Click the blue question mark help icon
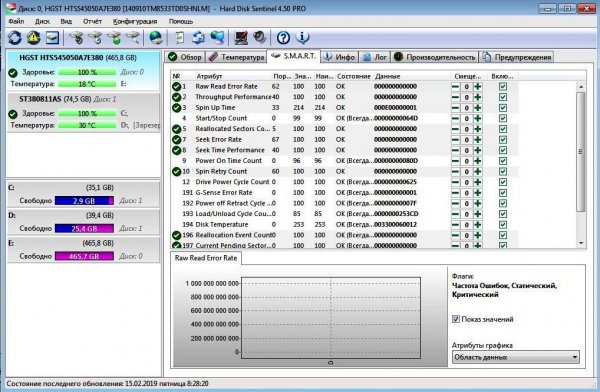This screenshot has height=392, width=600. point(283,38)
